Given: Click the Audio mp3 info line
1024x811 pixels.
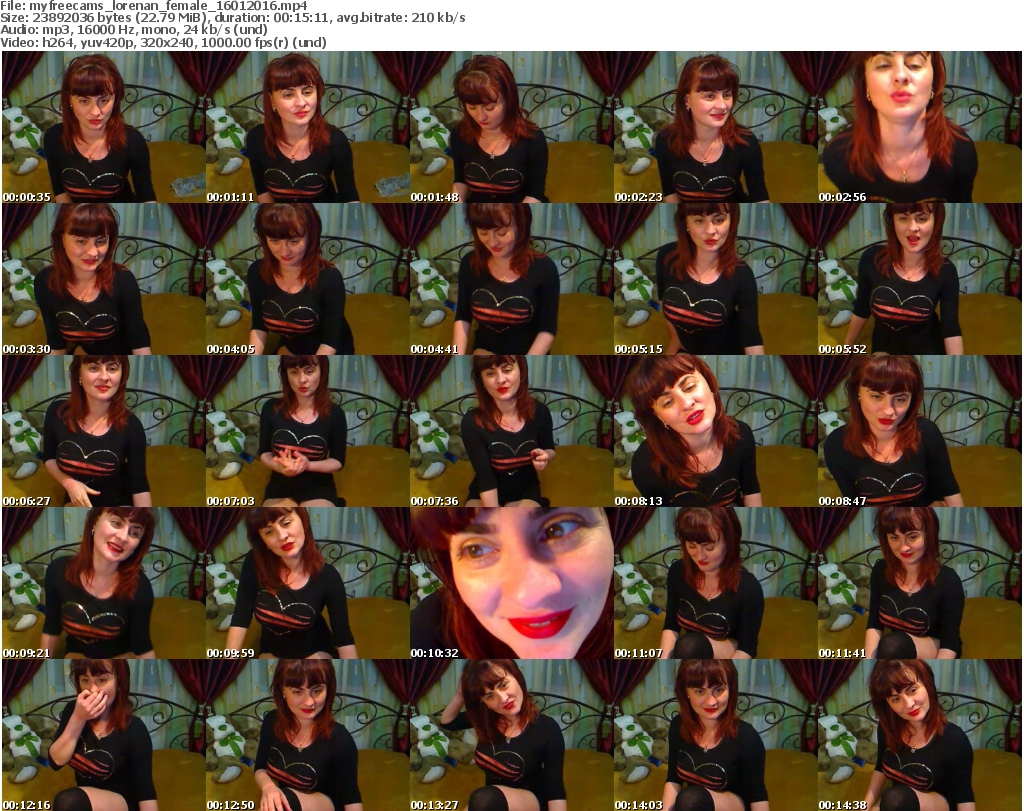Looking at the screenshot, I should coord(134,30).
